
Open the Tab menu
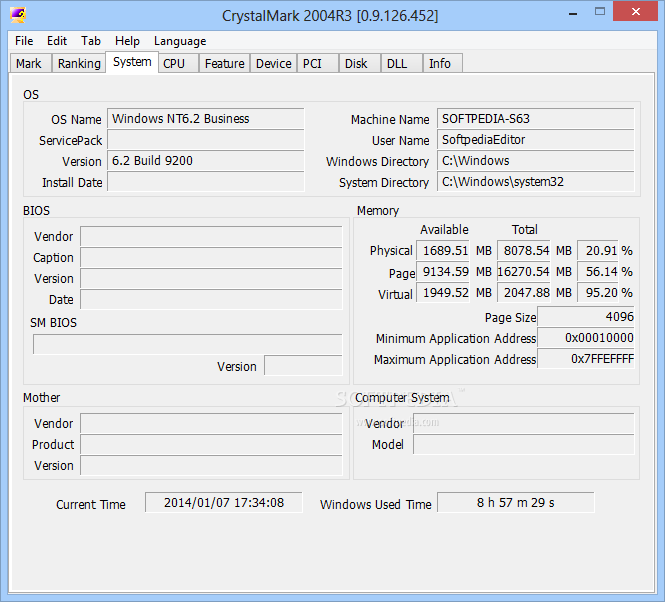tap(91, 41)
